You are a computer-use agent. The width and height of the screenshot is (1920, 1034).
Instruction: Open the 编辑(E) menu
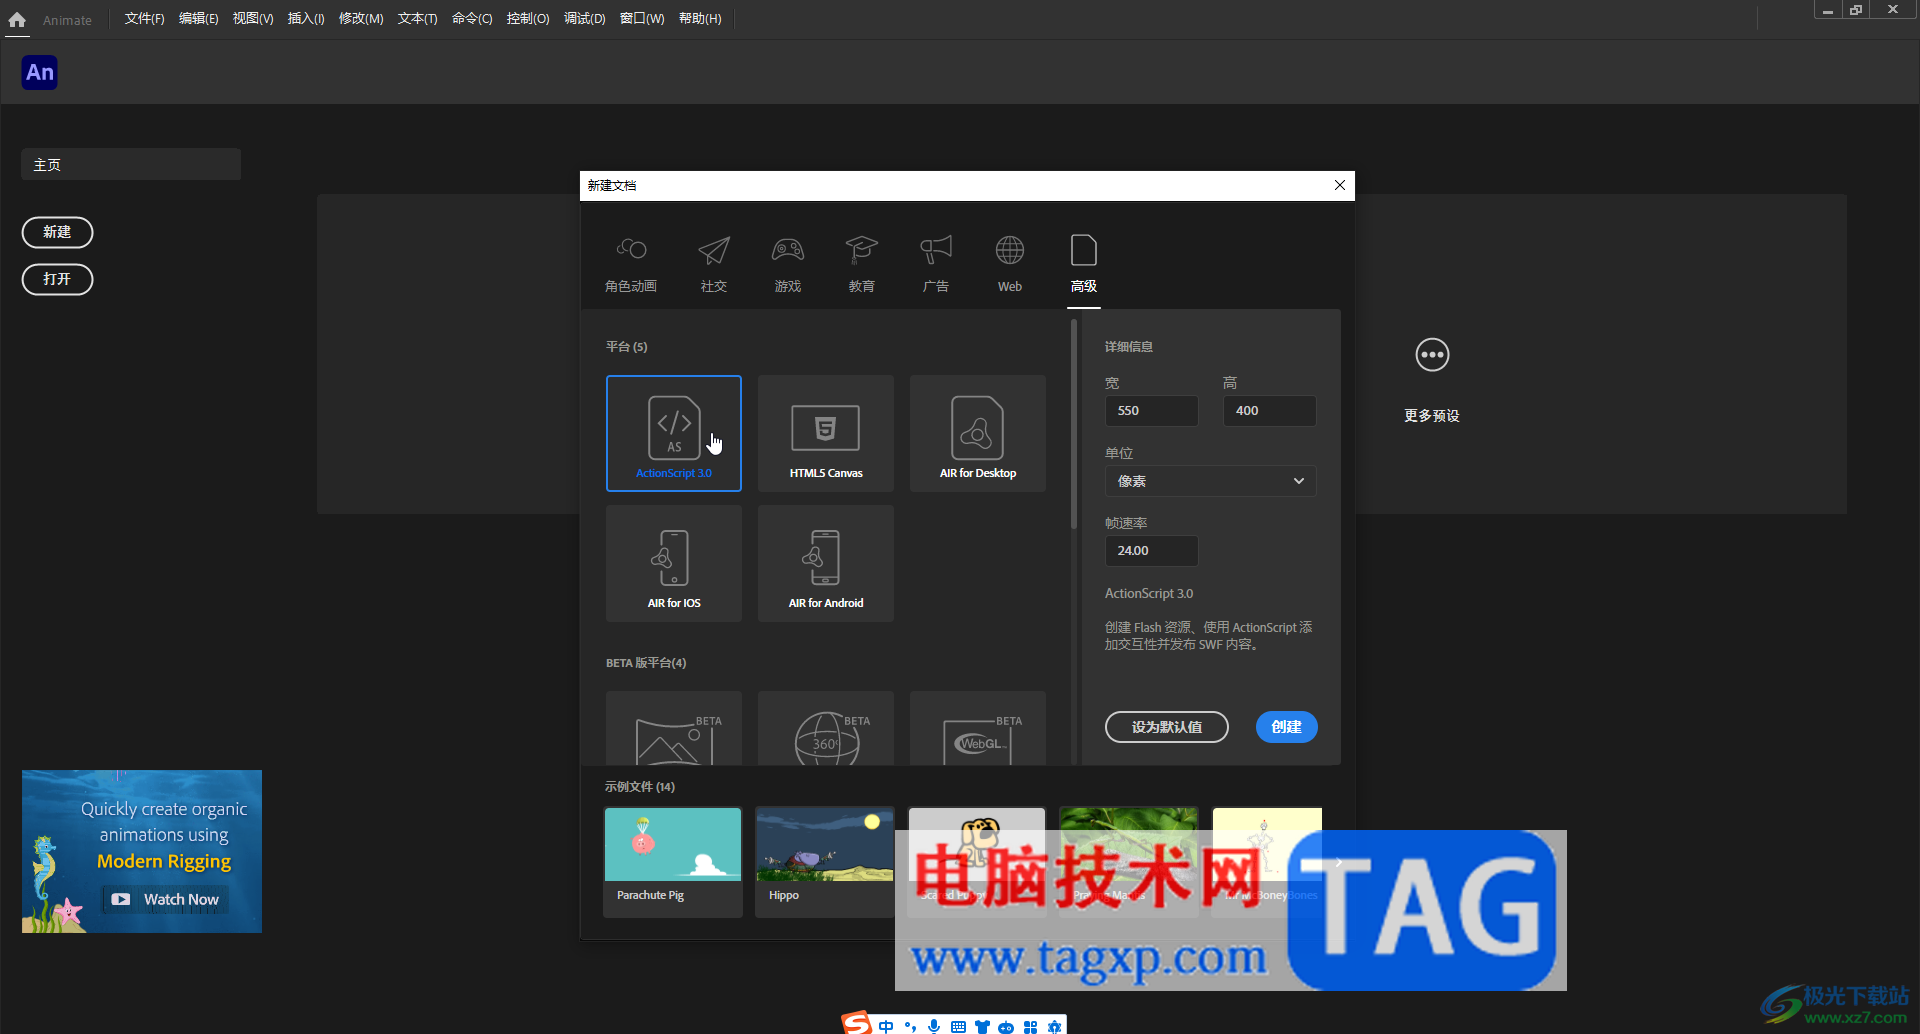[x=199, y=19]
